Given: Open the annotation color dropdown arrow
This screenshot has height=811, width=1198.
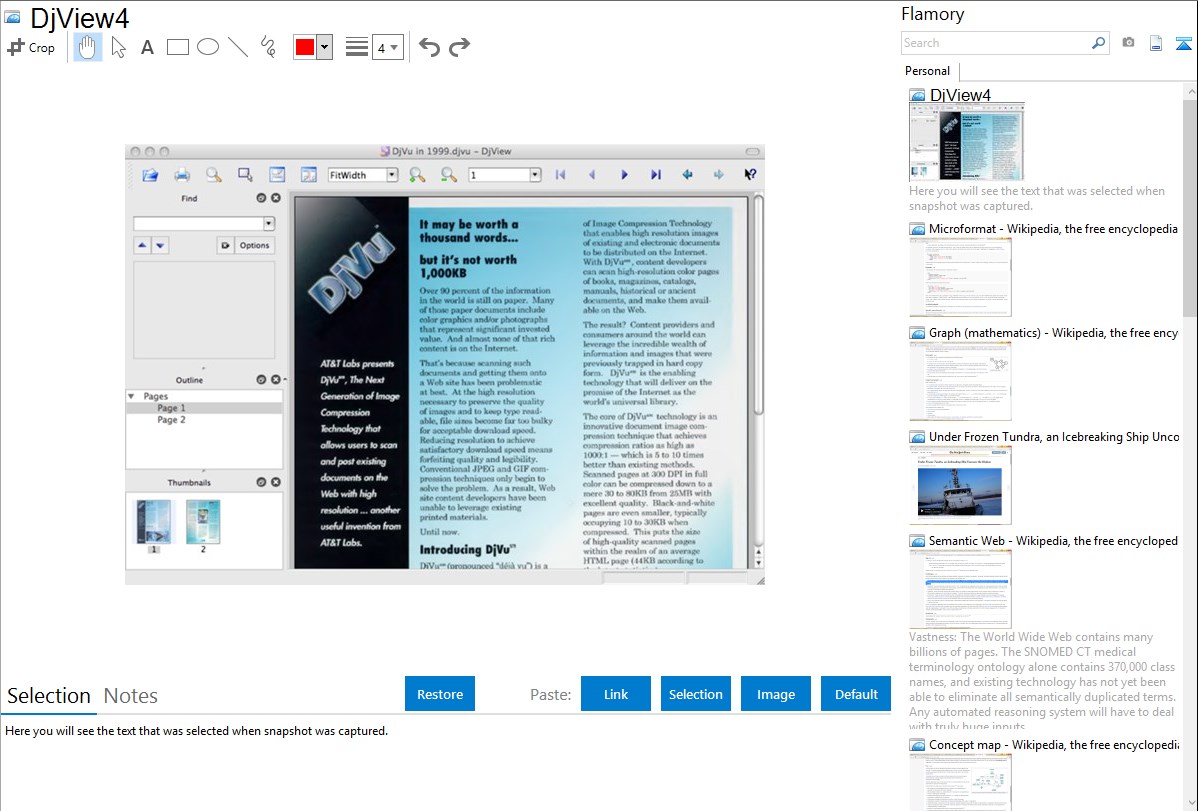Looking at the screenshot, I should 325,47.
